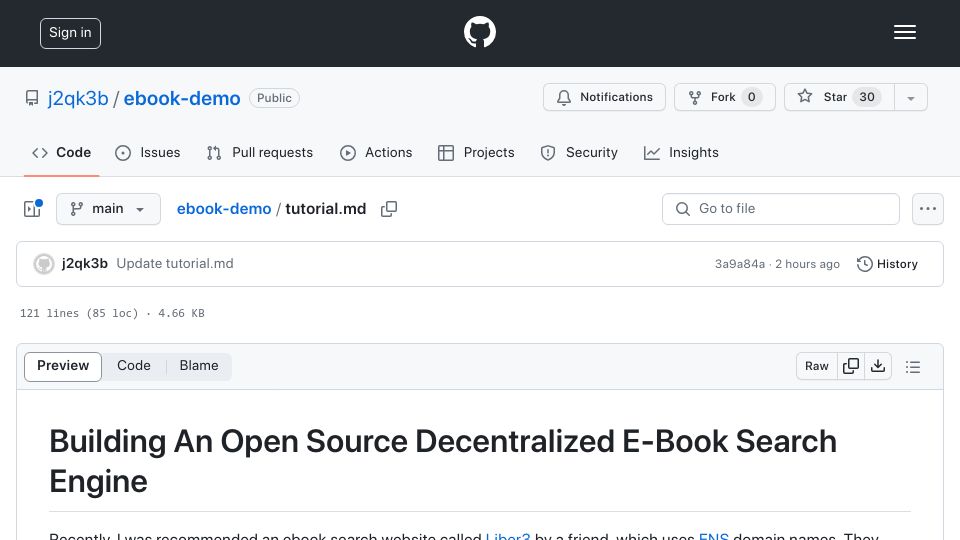960x540 pixels.
Task: Switch to the Code tab
Action: click(x=61, y=152)
